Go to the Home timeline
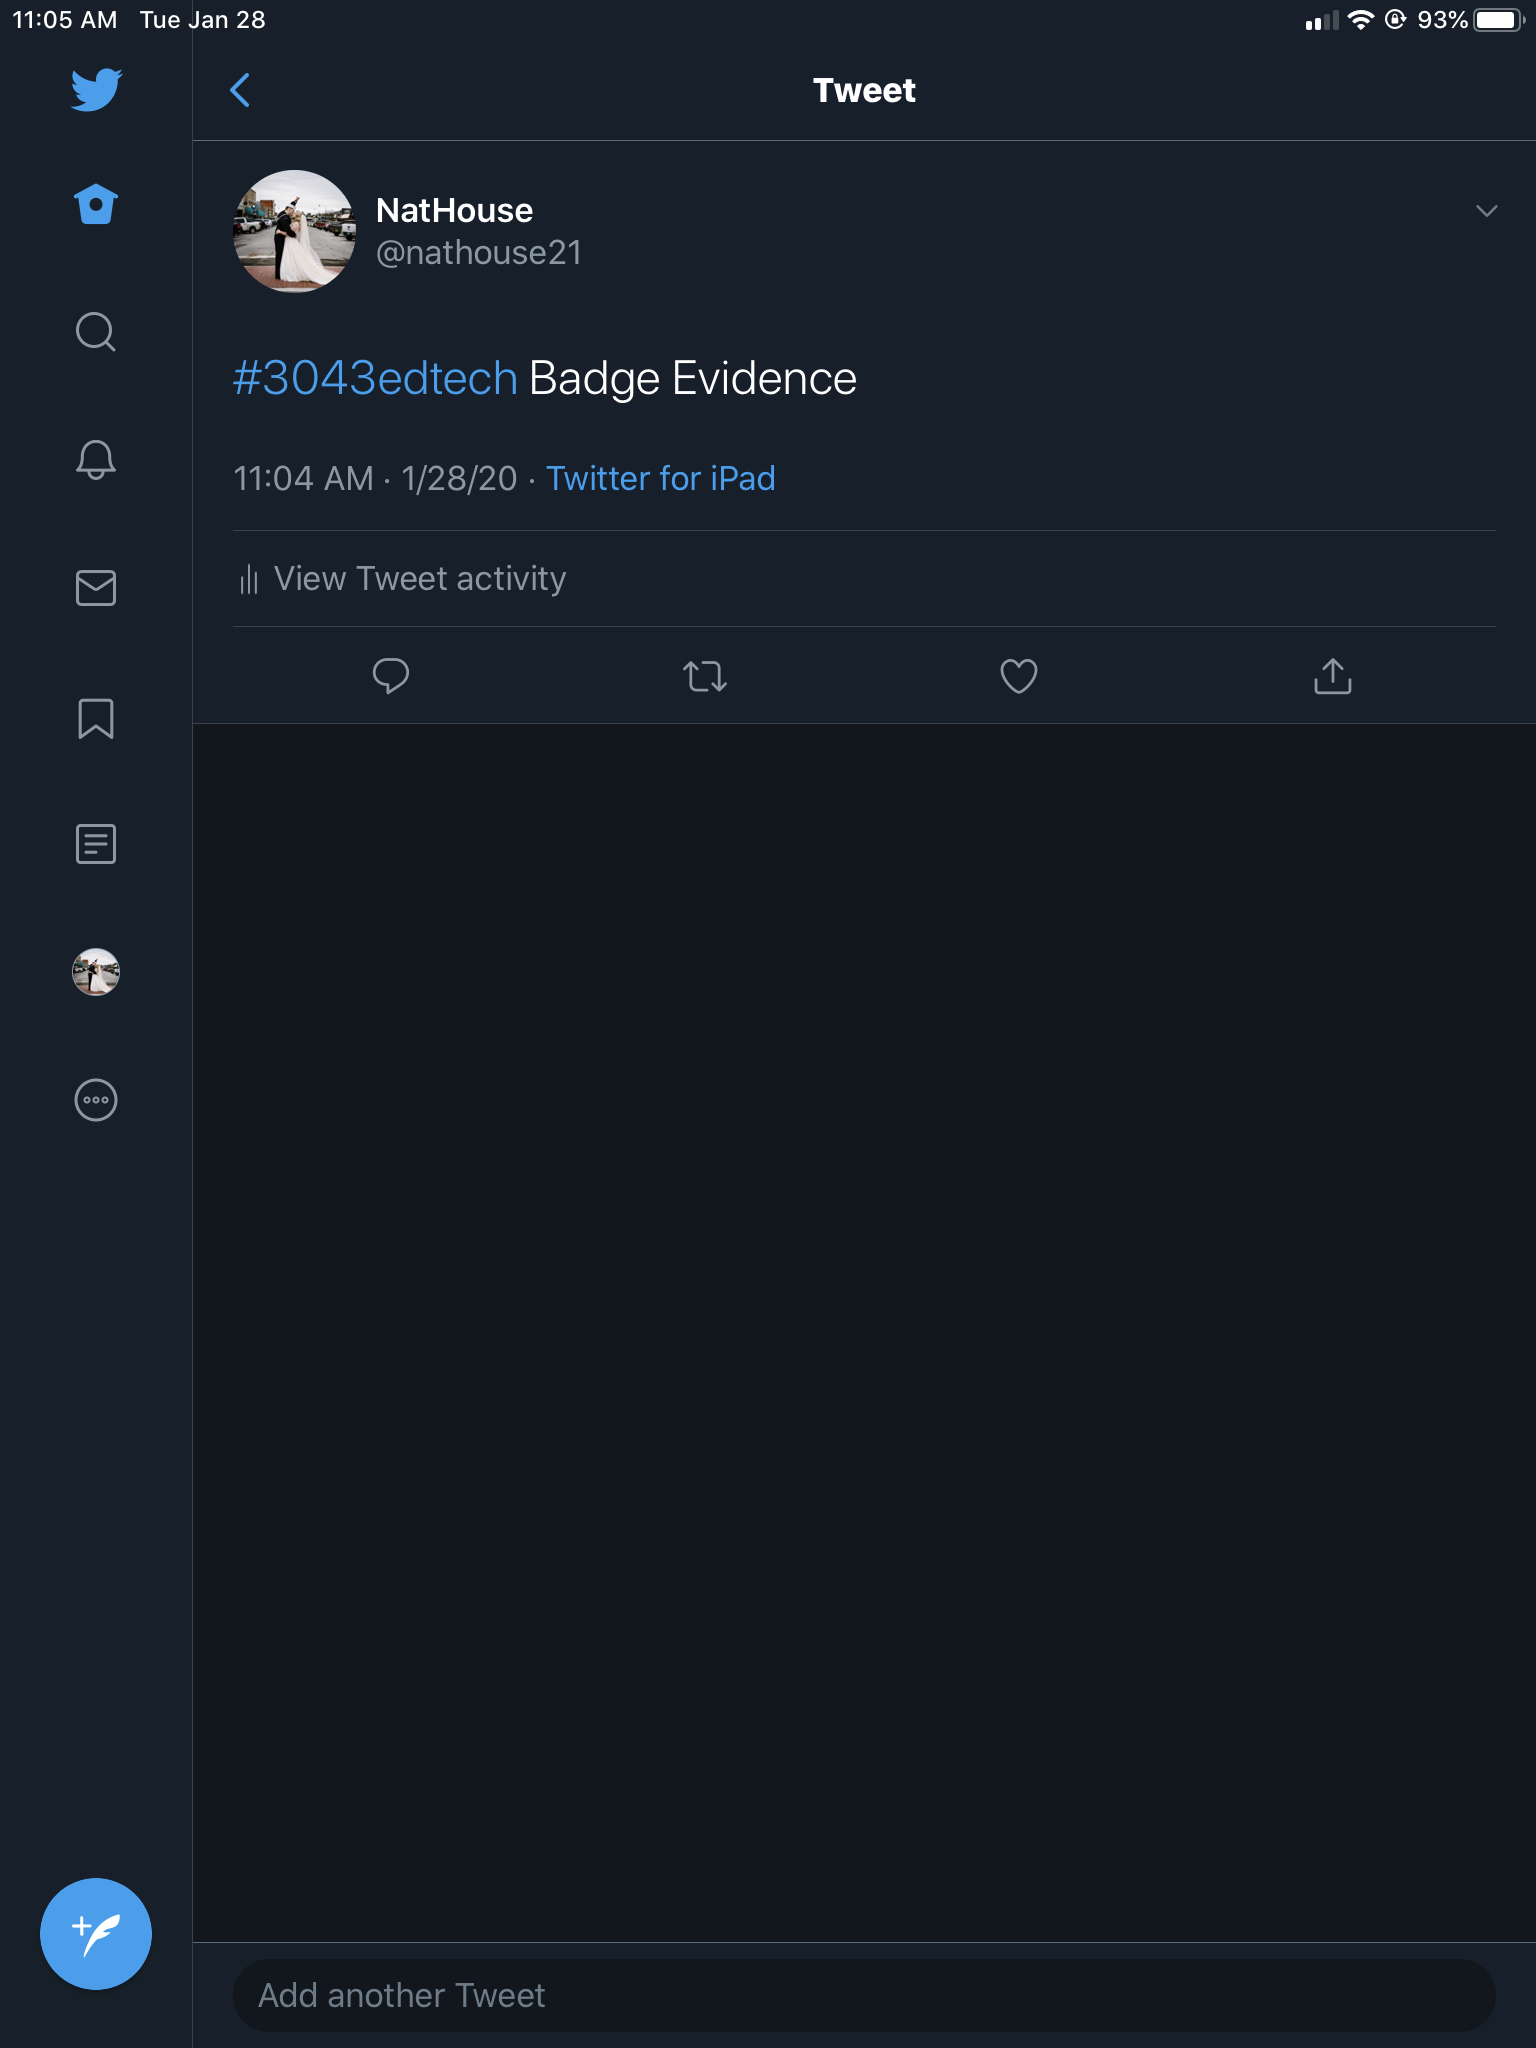Viewport: 1536px width, 2048px height. 96,205
